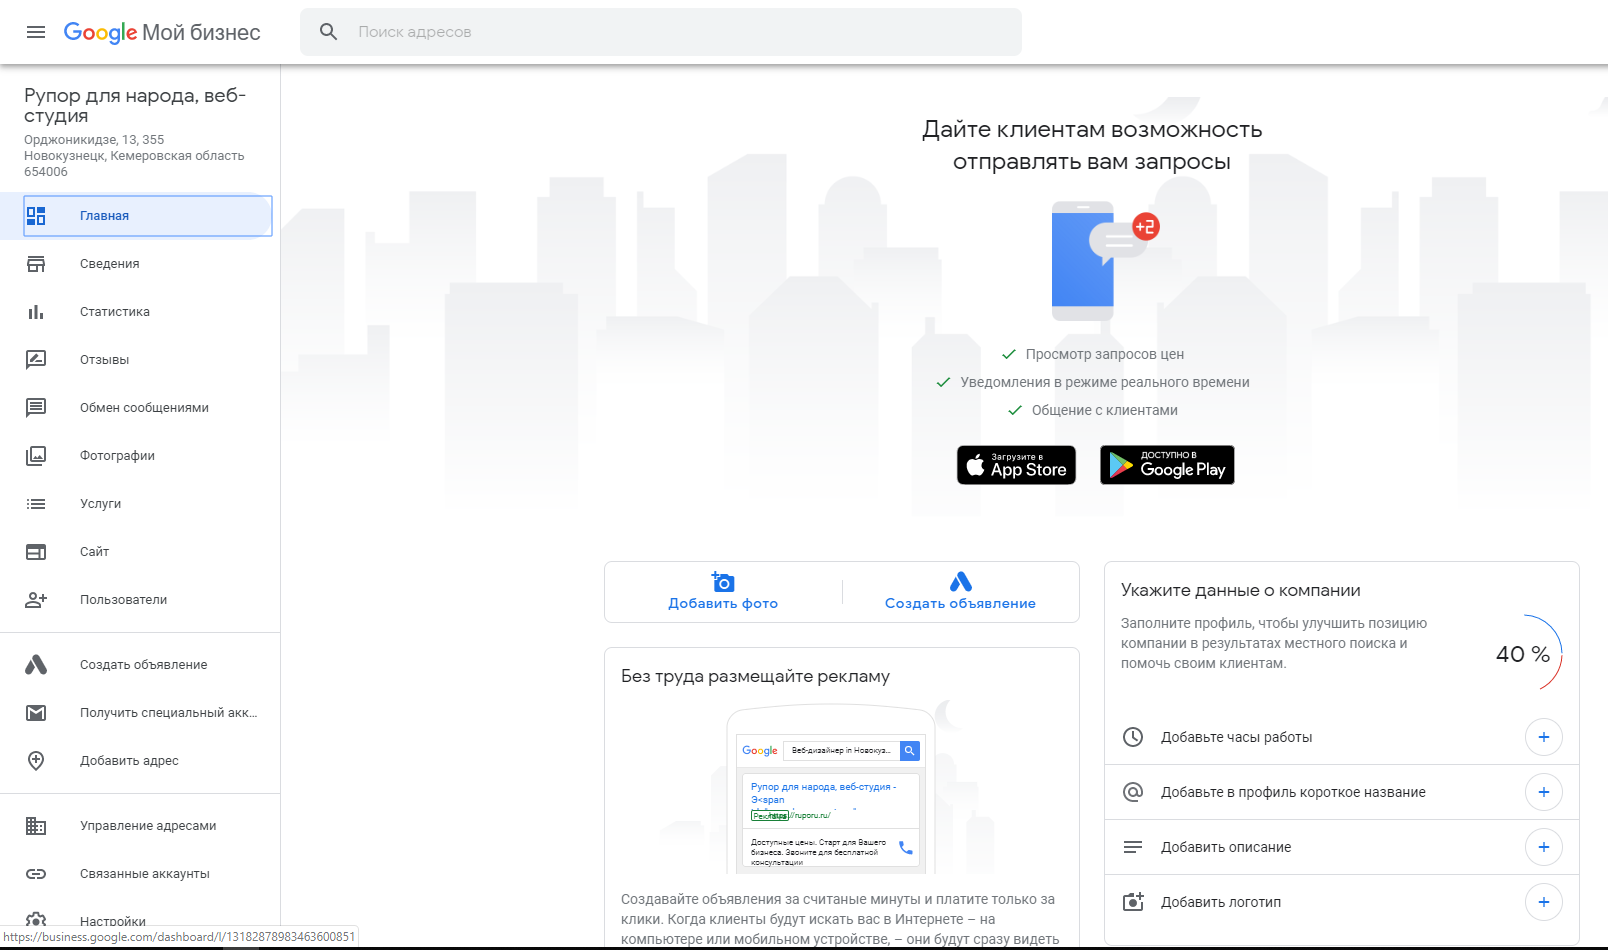Click the Услуги list icon
Image resolution: width=1608 pixels, height=950 pixels.
36,504
